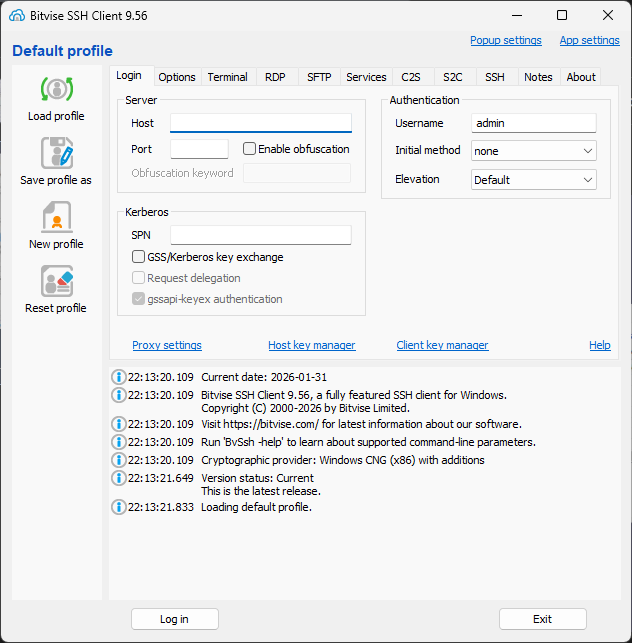Image resolution: width=632 pixels, height=643 pixels.
Task: Select the S2C tab
Action: point(453,77)
